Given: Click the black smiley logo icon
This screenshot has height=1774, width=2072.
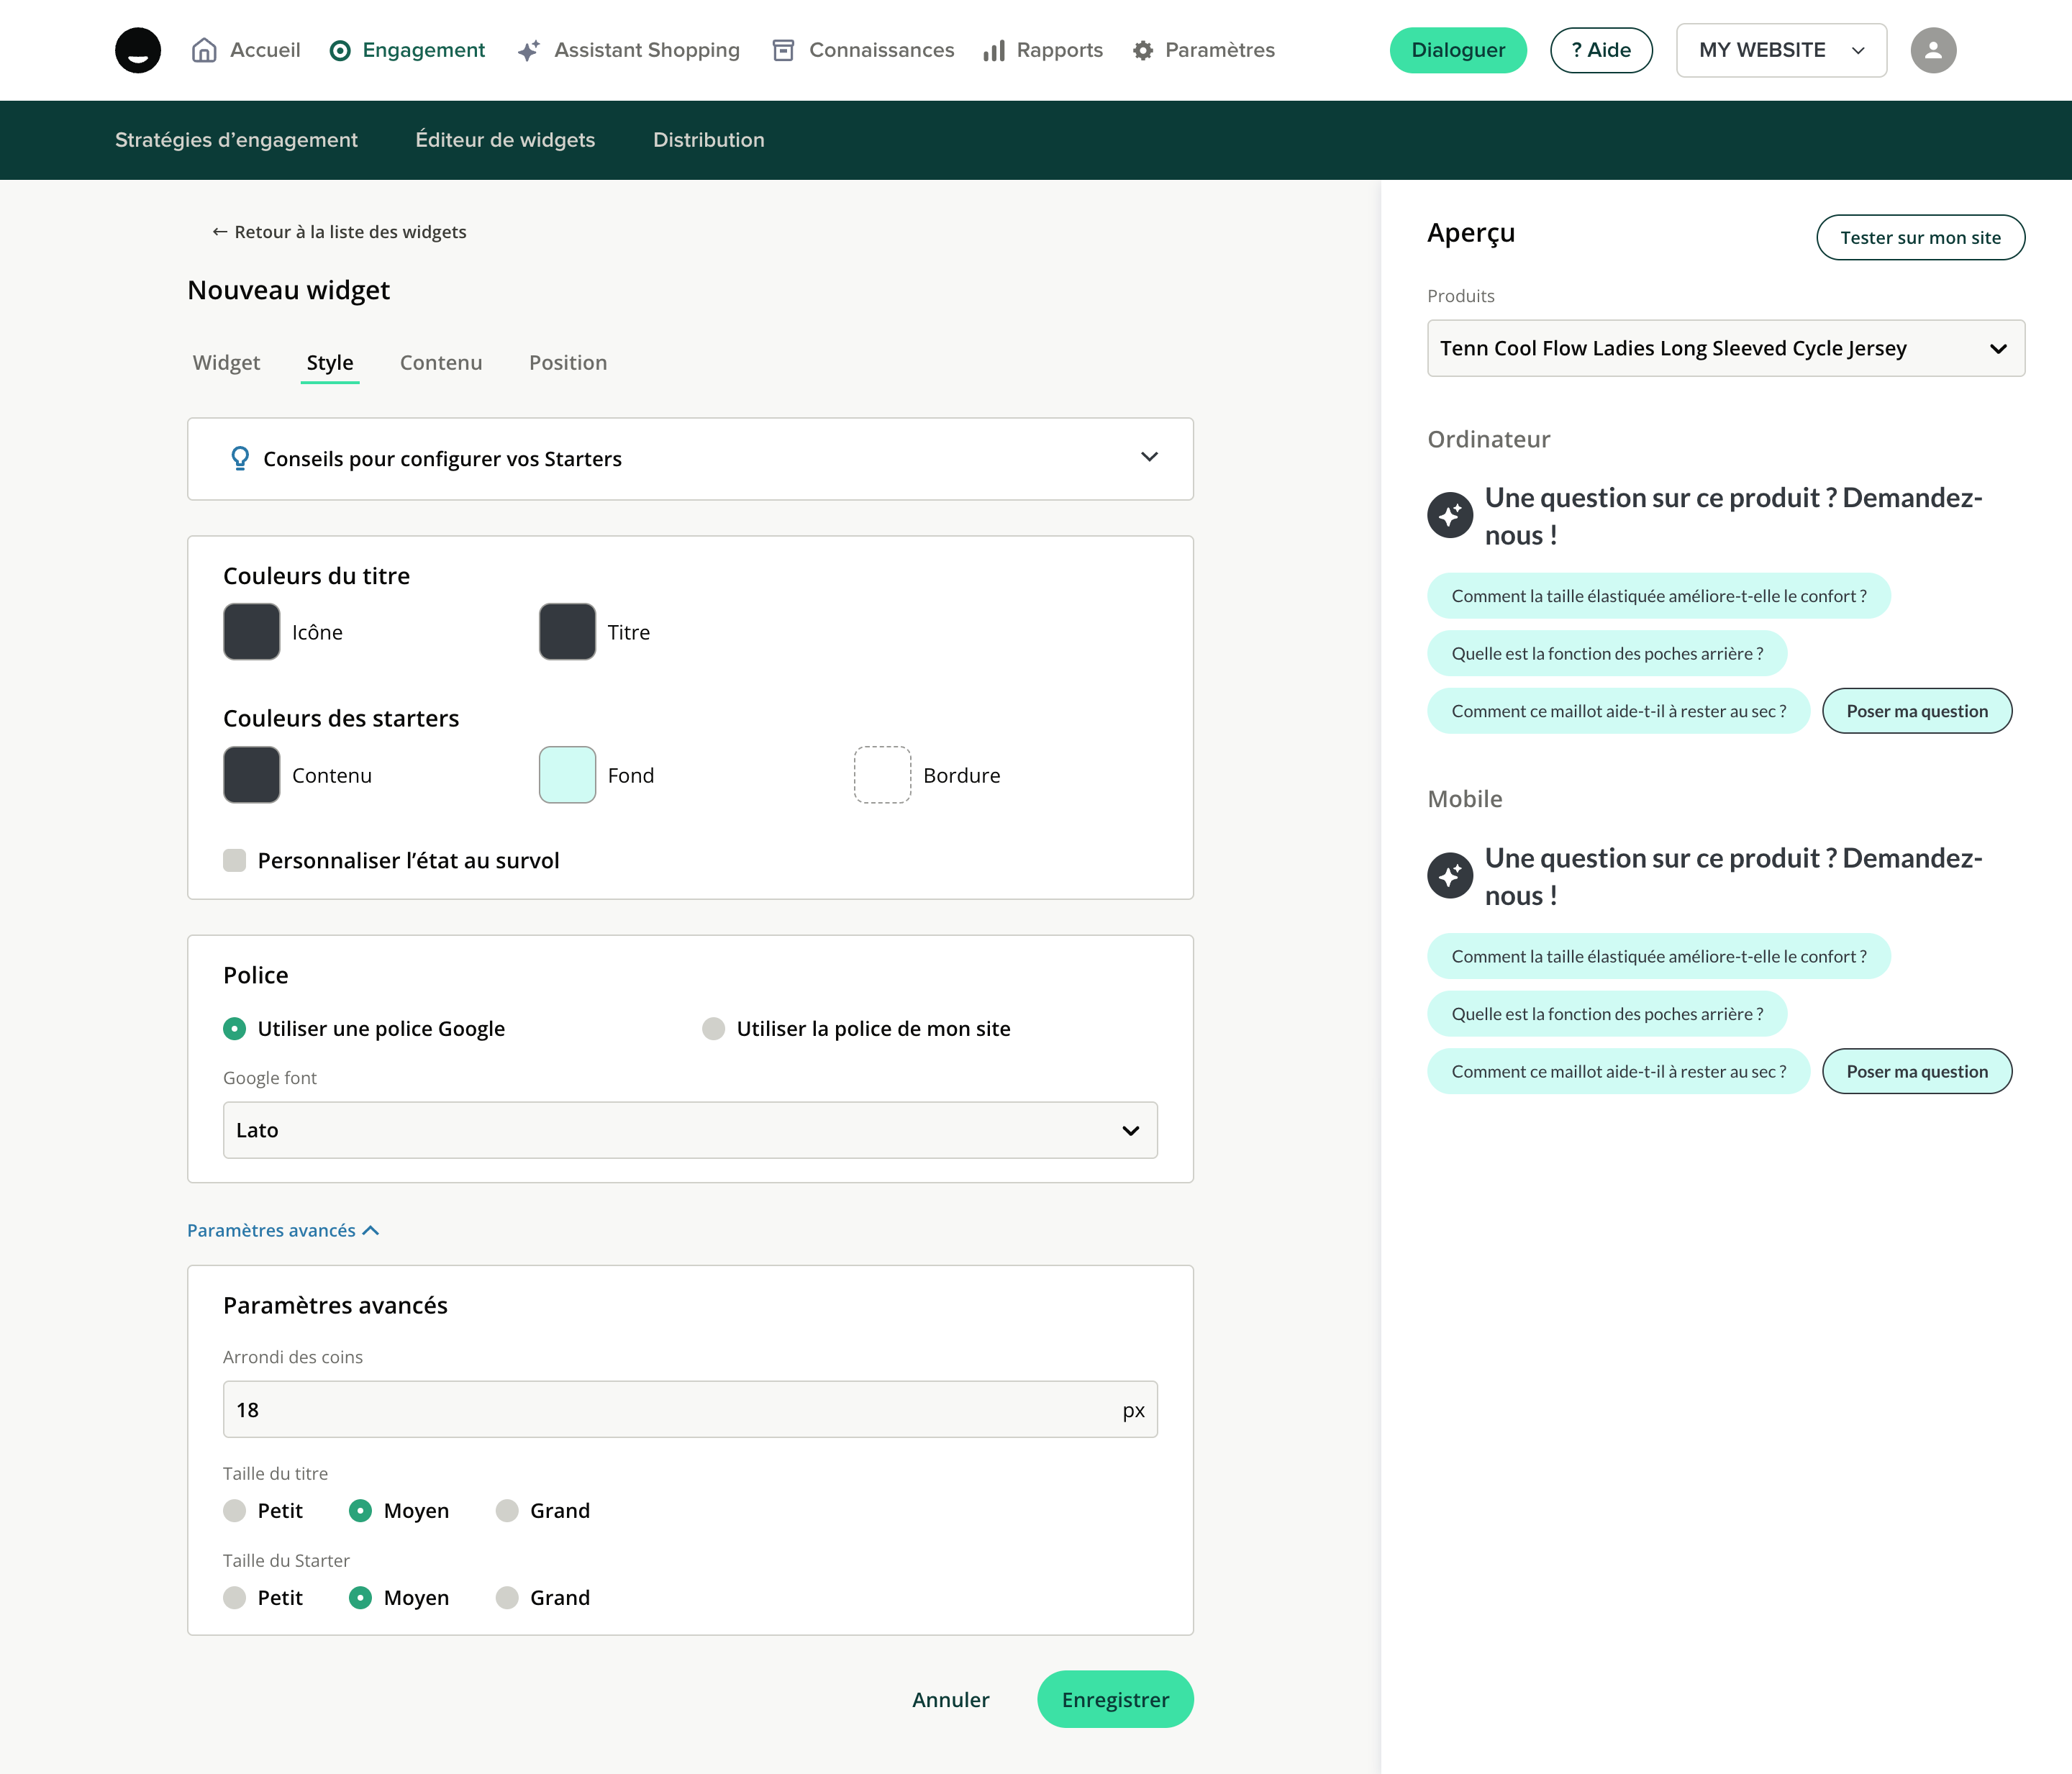Looking at the screenshot, I should pyautogui.click(x=138, y=50).
